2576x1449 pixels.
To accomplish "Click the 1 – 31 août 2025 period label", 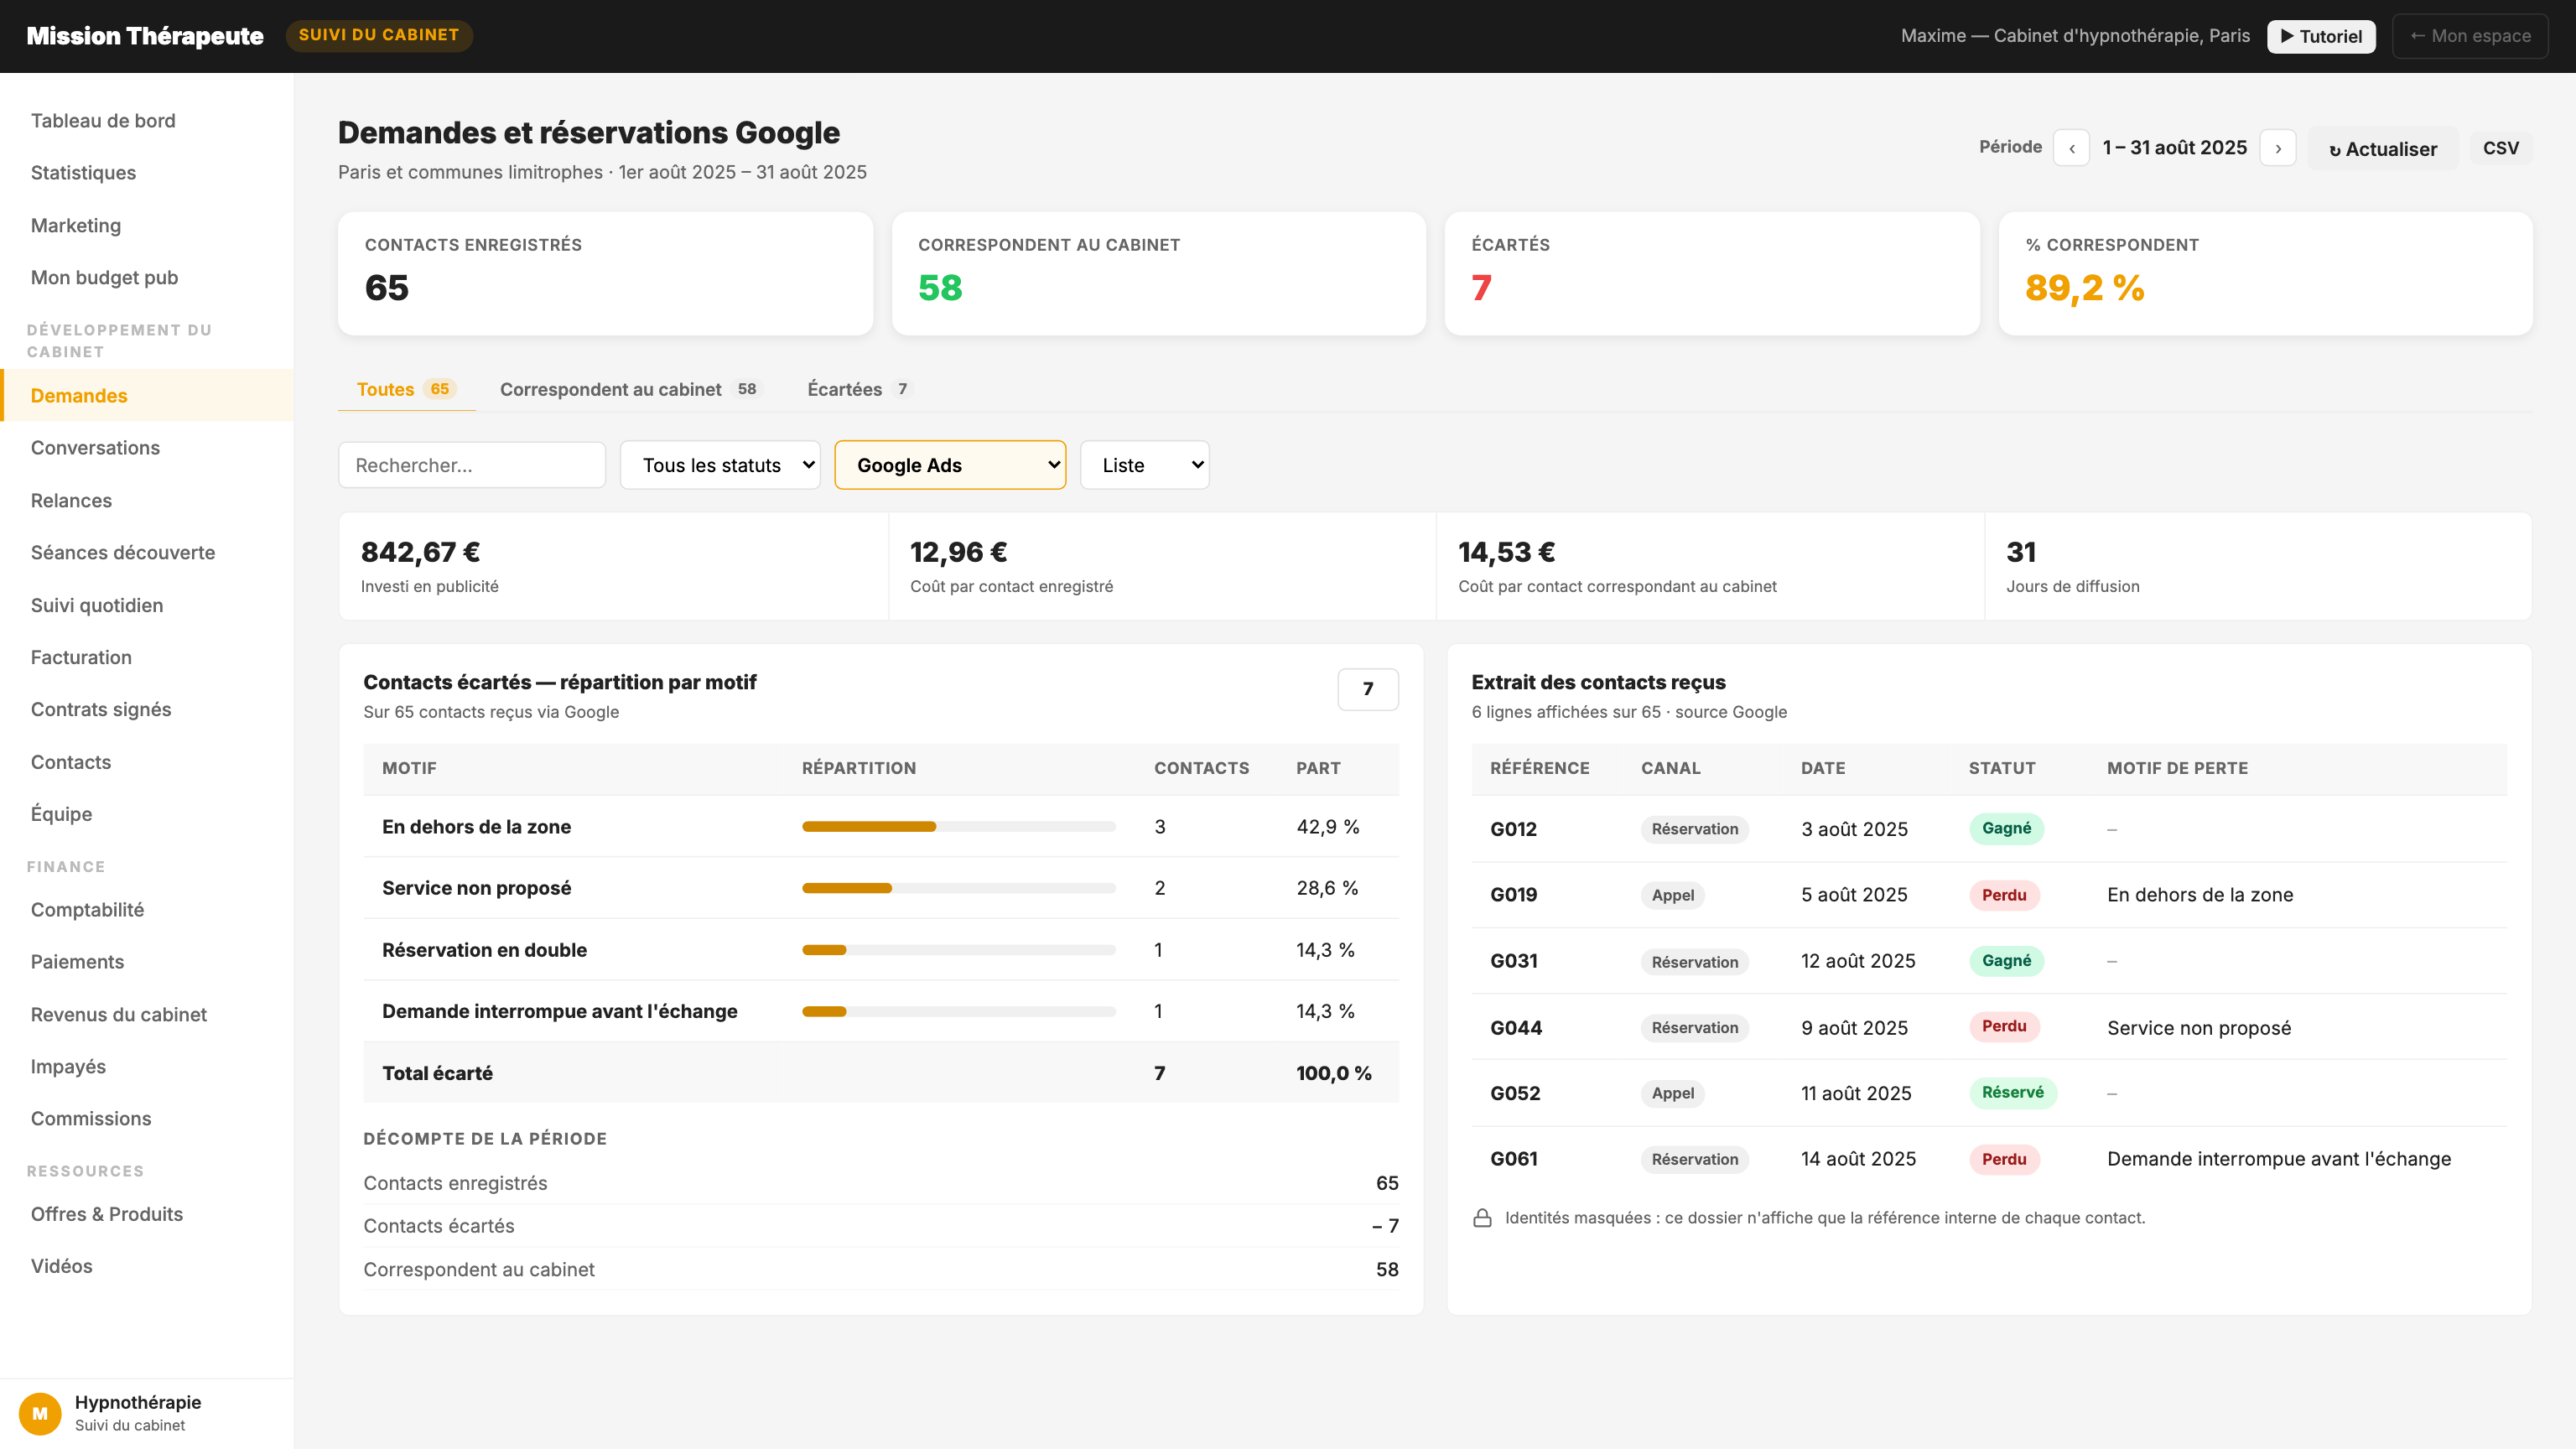I will pos(2174,148).
